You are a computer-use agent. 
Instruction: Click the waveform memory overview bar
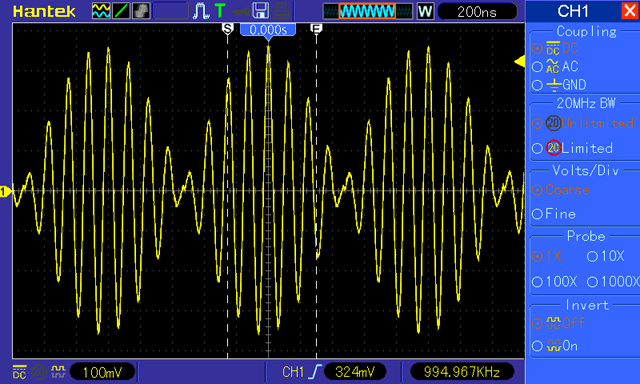click(x=368, y=11)
